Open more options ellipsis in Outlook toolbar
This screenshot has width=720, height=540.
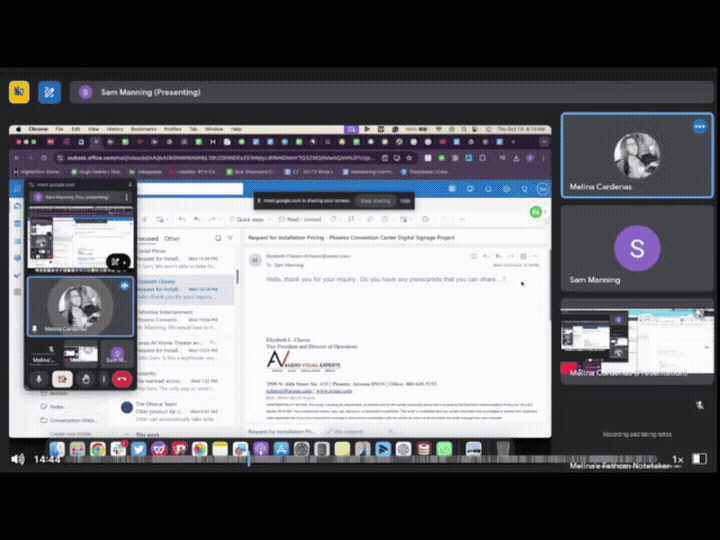[x=462, y=219]
